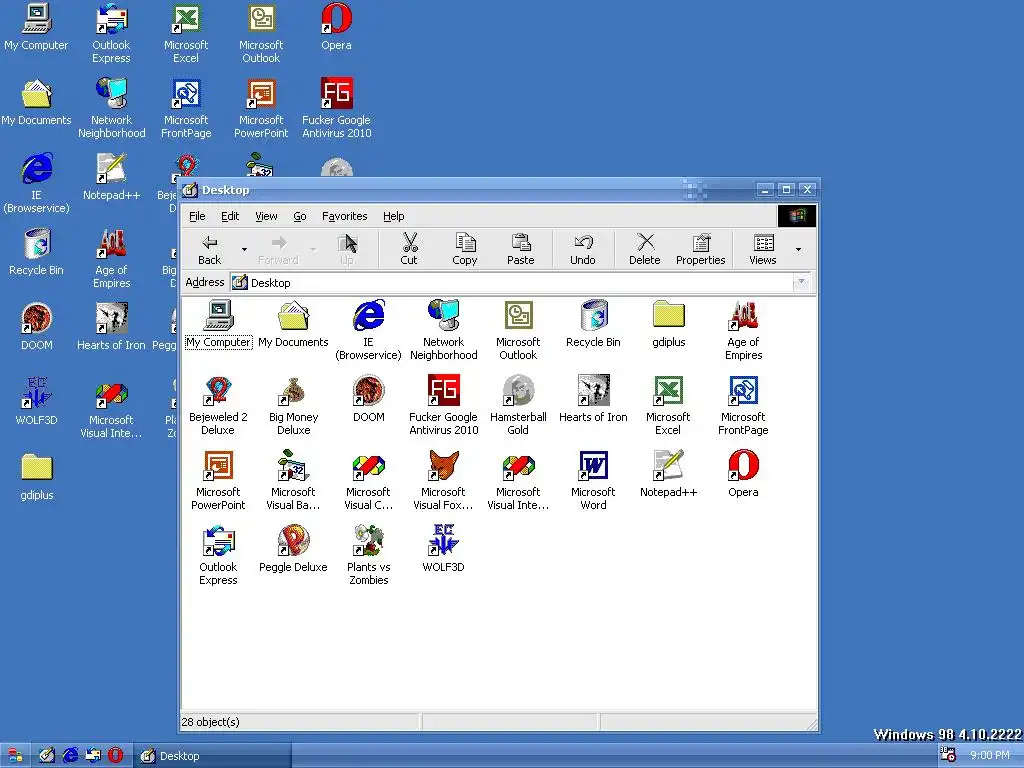Viewport: 1024px width, 768px height.
Task: Click the Desktop taskbar button
Action: tap(214, 756)
